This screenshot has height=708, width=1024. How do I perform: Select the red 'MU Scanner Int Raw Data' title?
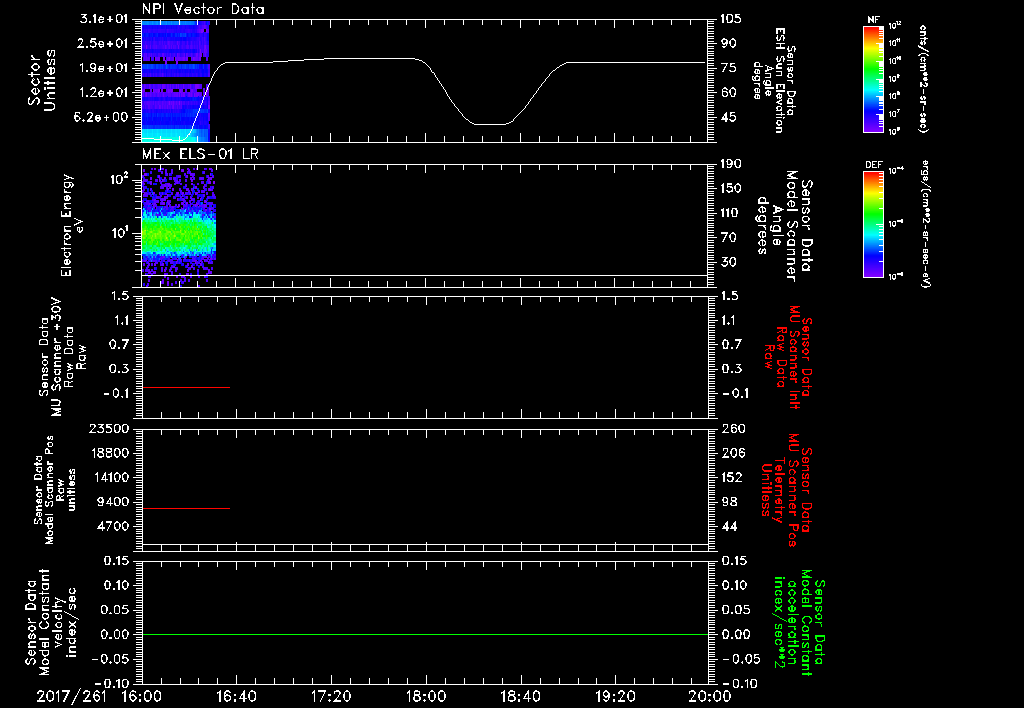tap(789, 357)
